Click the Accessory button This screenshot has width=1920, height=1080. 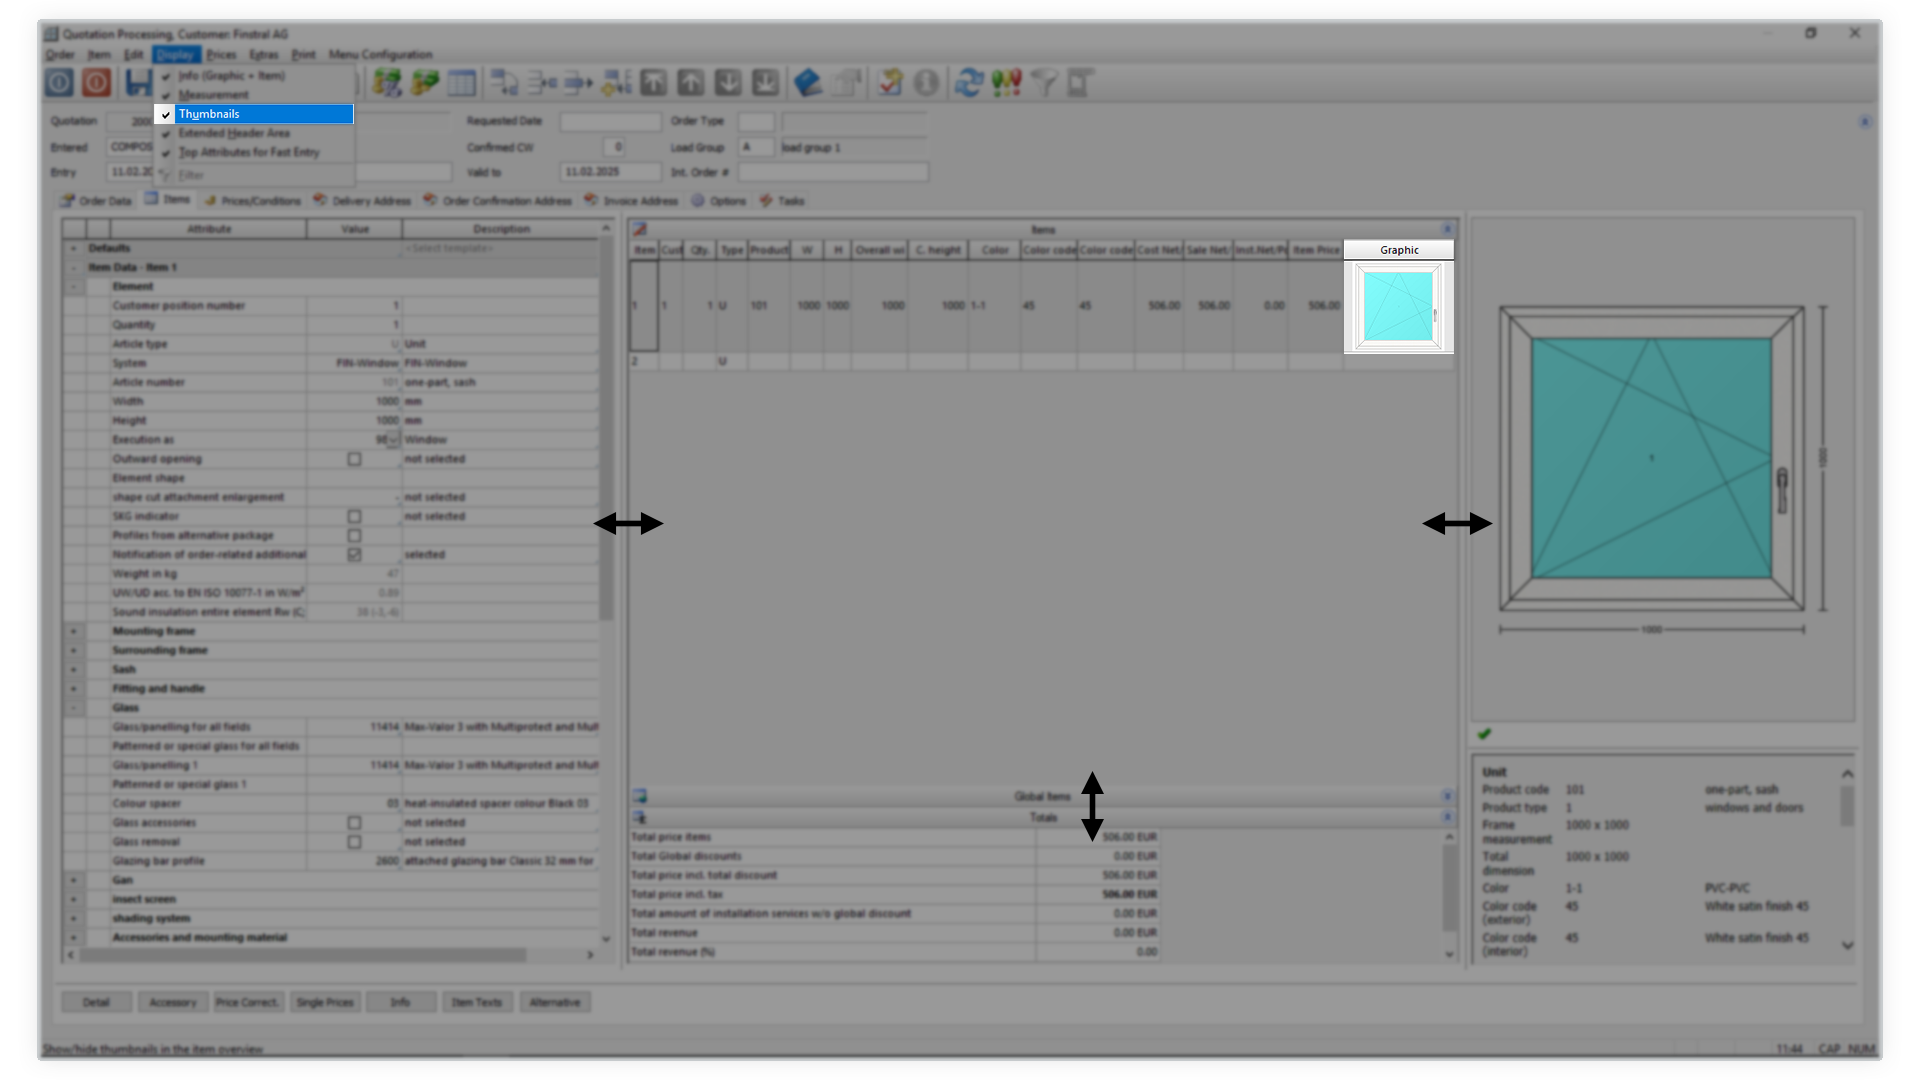173,1002
